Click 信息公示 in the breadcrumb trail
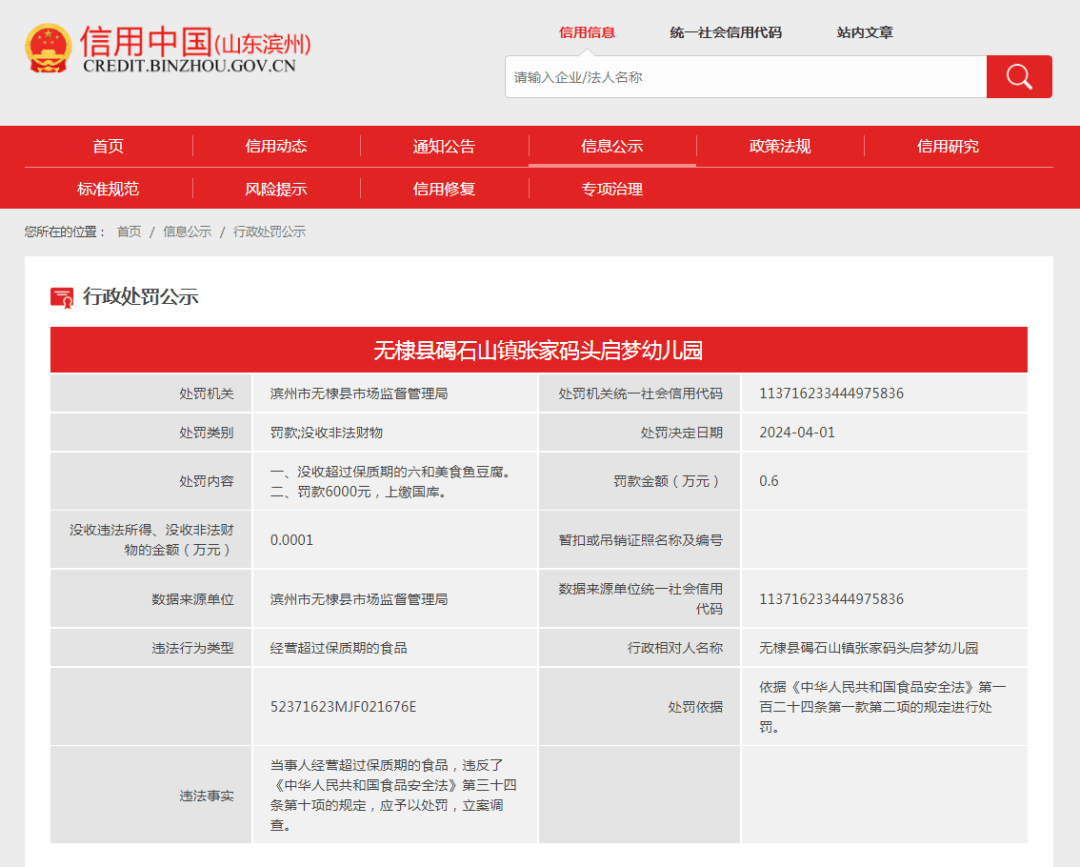 [186, 231]
